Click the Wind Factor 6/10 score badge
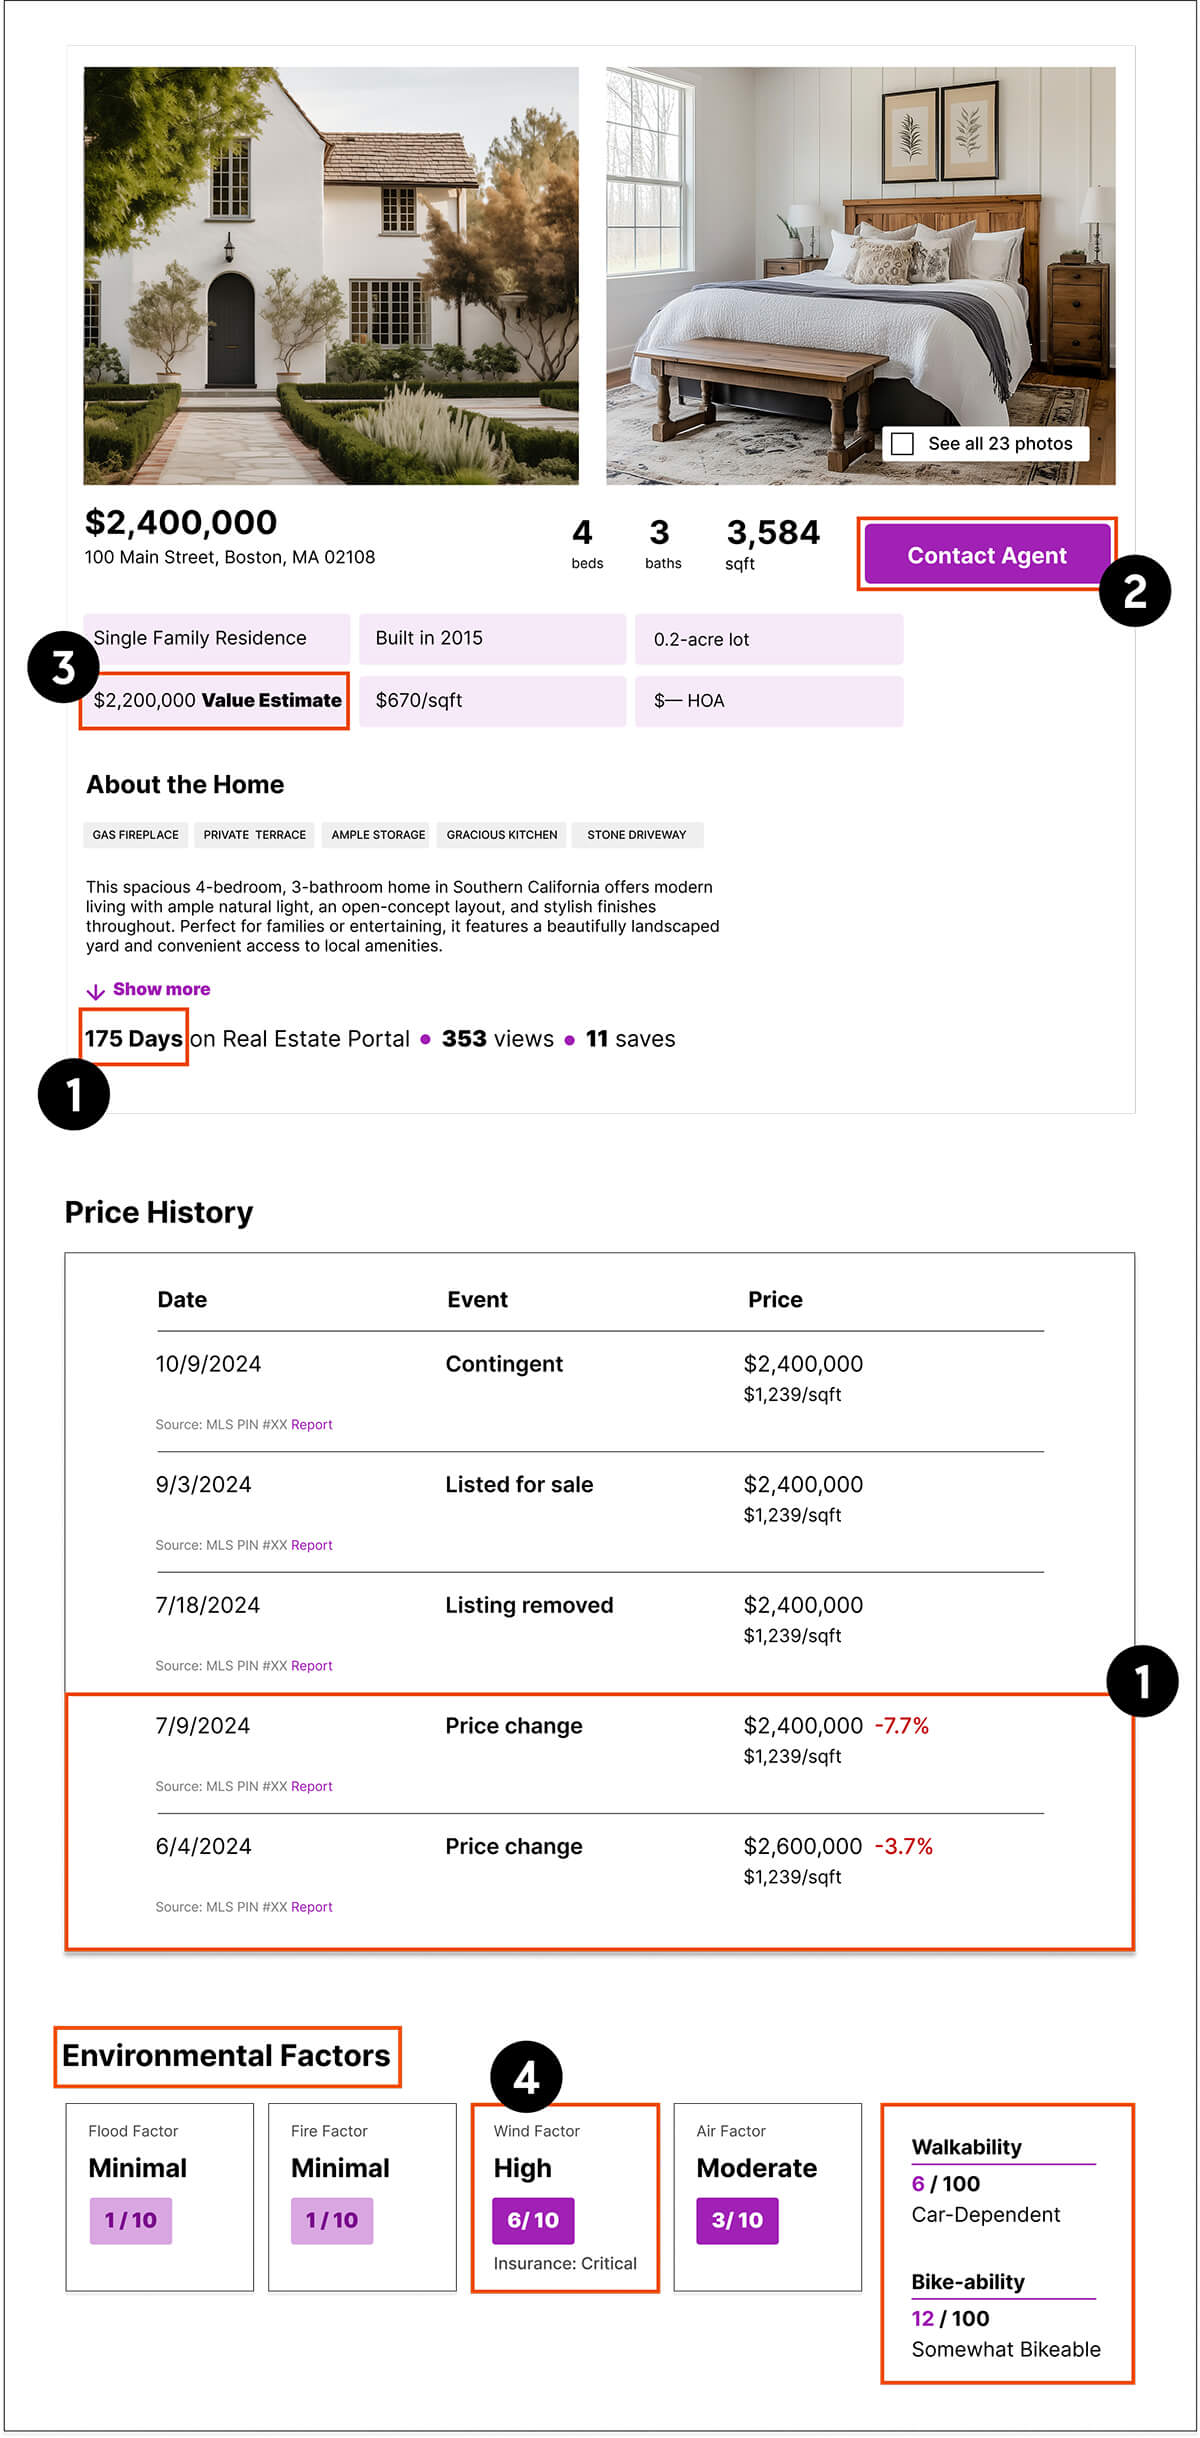 pyautogui.click(x=533, y=2220)
